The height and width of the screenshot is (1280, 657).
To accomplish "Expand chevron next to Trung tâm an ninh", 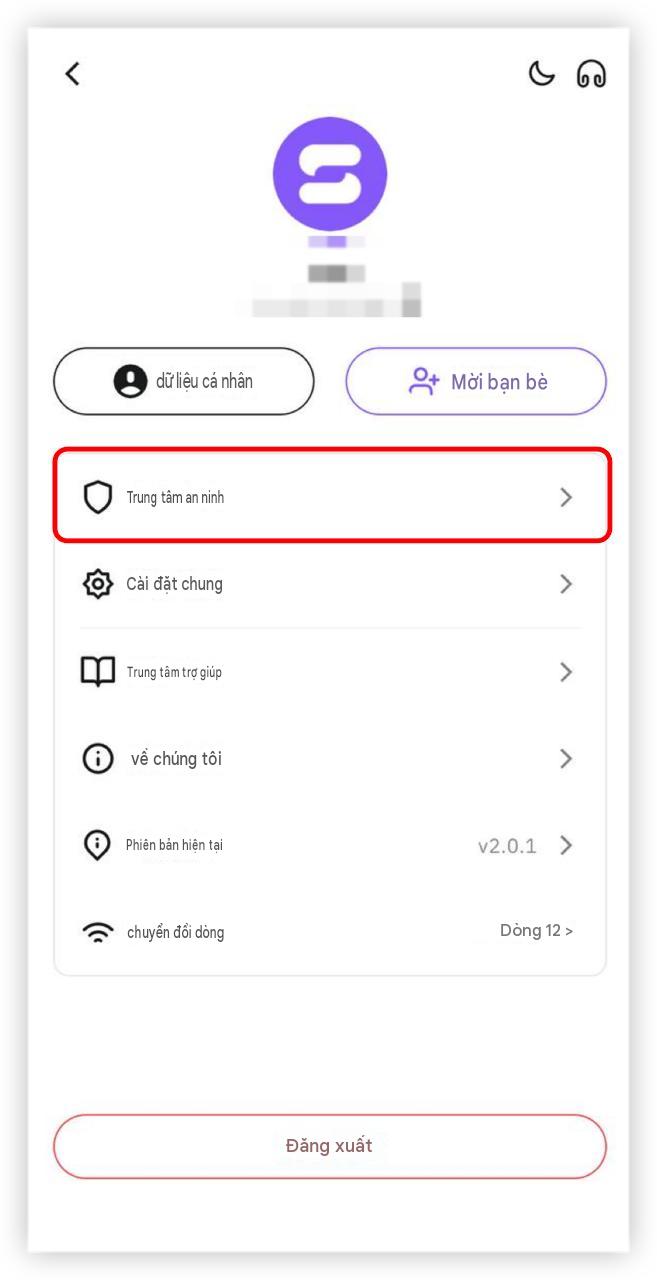I will [566, 497].
